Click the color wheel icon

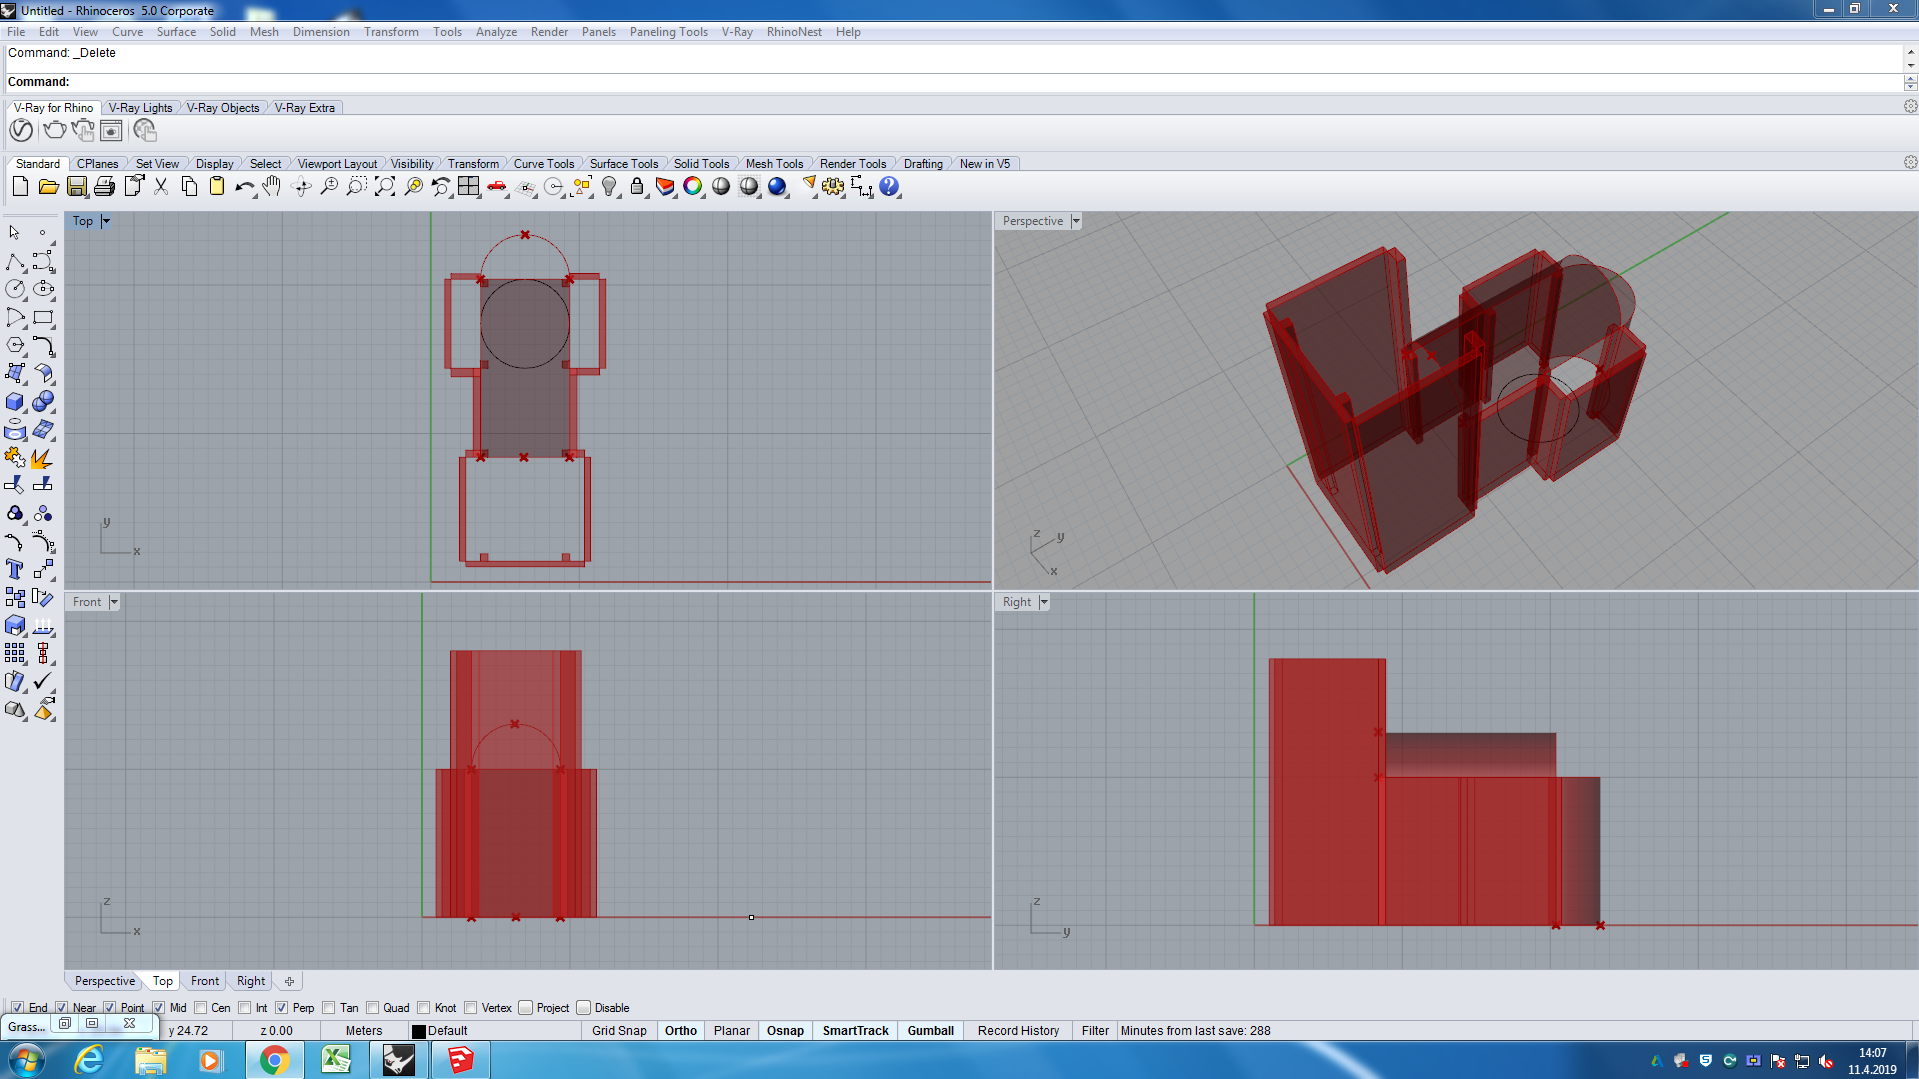pos(692,187)
